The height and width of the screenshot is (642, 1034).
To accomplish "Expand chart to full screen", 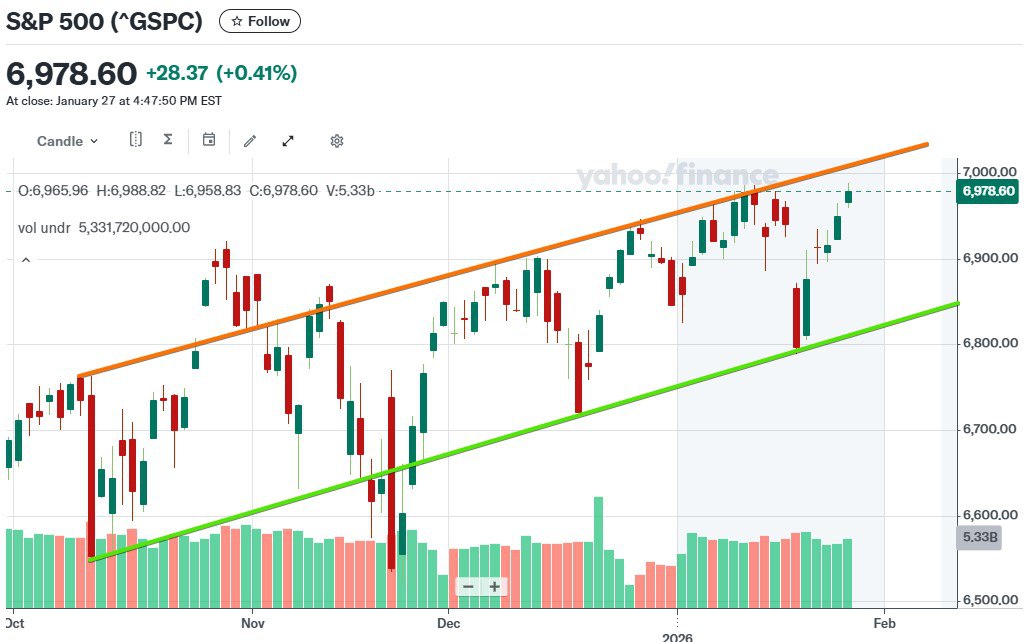I will coord(289,141).
